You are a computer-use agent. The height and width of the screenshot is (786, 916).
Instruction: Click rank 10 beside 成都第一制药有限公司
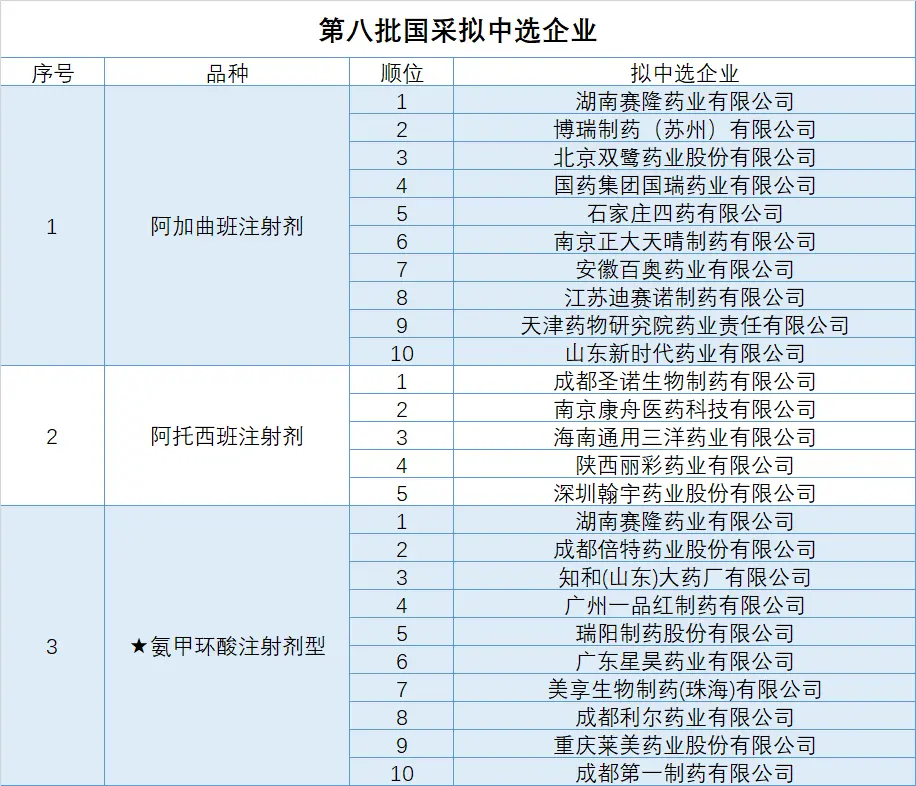coord(401,774)
